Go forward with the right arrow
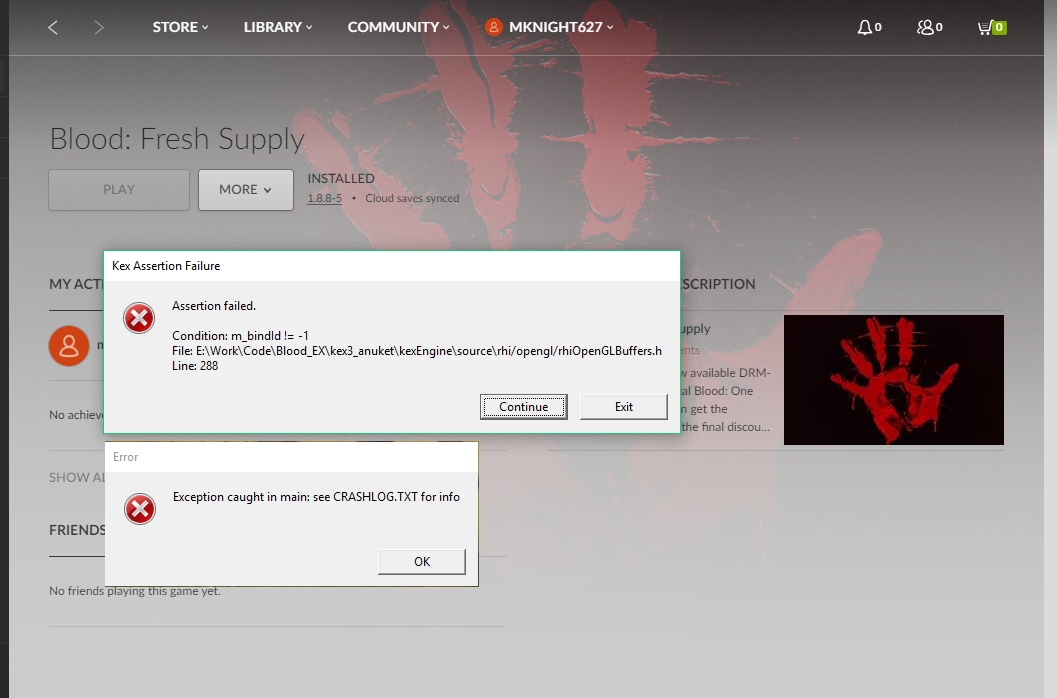The height and width of the screenshot is (698, 1057). [x=99, y=27]
